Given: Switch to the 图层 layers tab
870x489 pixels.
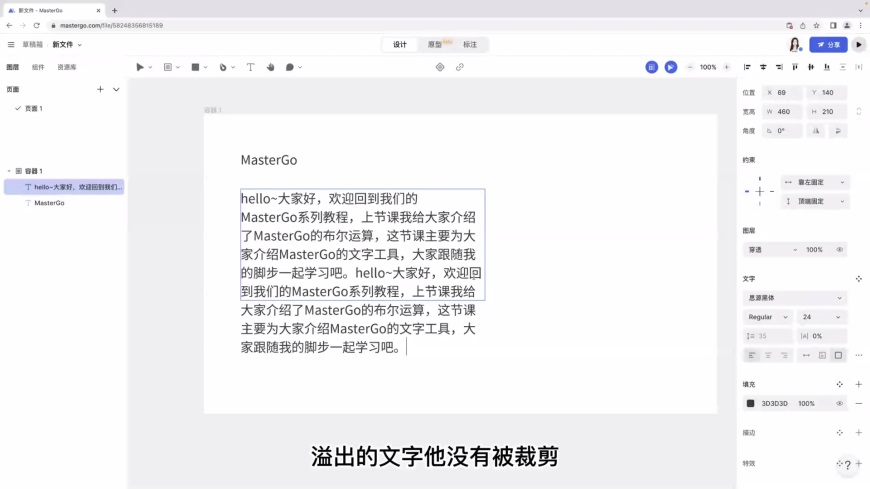Looking at the screenshot, I should [13, 67].
